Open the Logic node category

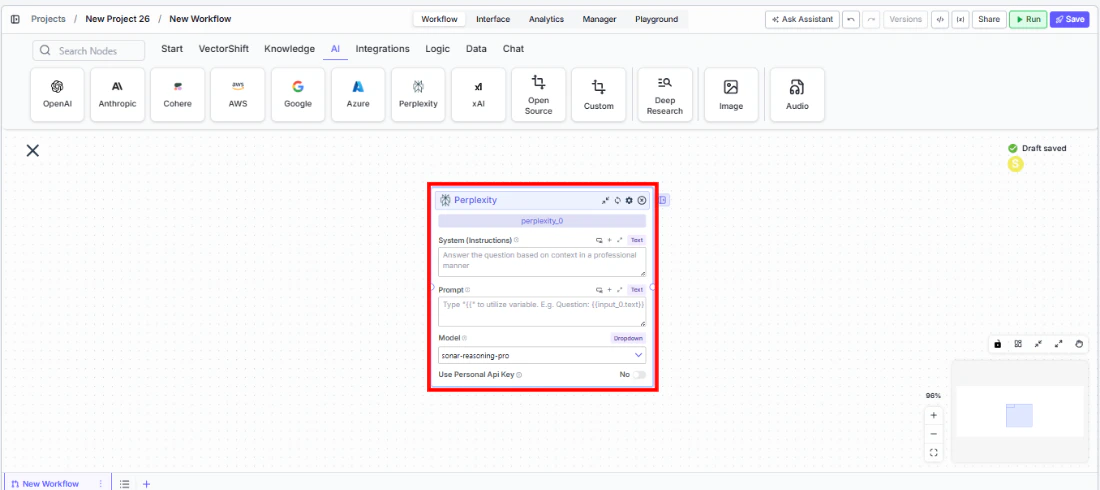(x=438, y=49)
